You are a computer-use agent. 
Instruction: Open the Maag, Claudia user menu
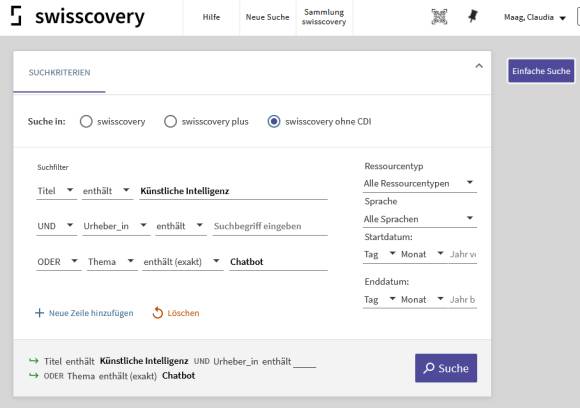pyautogui.click(x=535, y=17)
